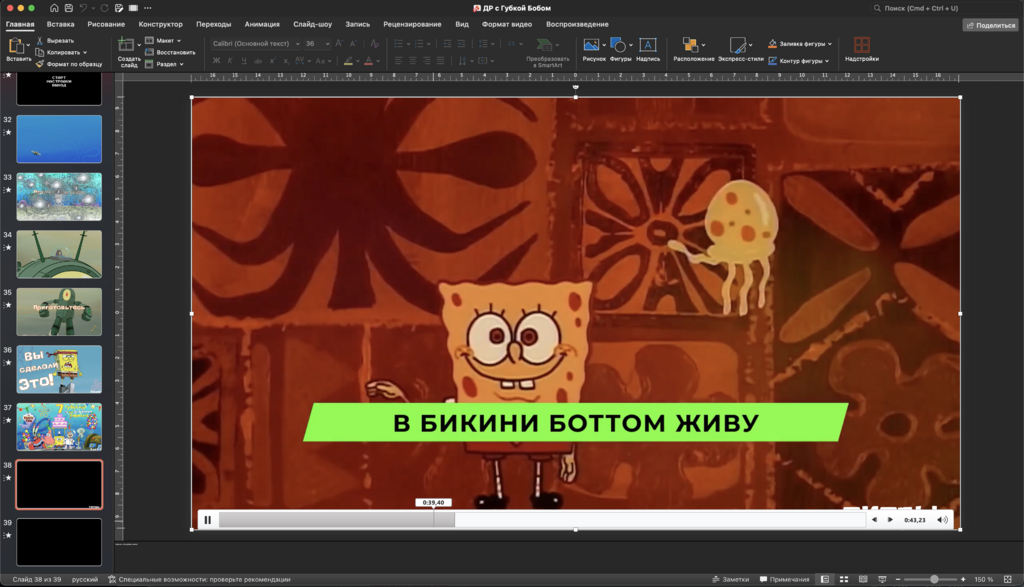Click Формат по образцу format painter

coord(69,64)
